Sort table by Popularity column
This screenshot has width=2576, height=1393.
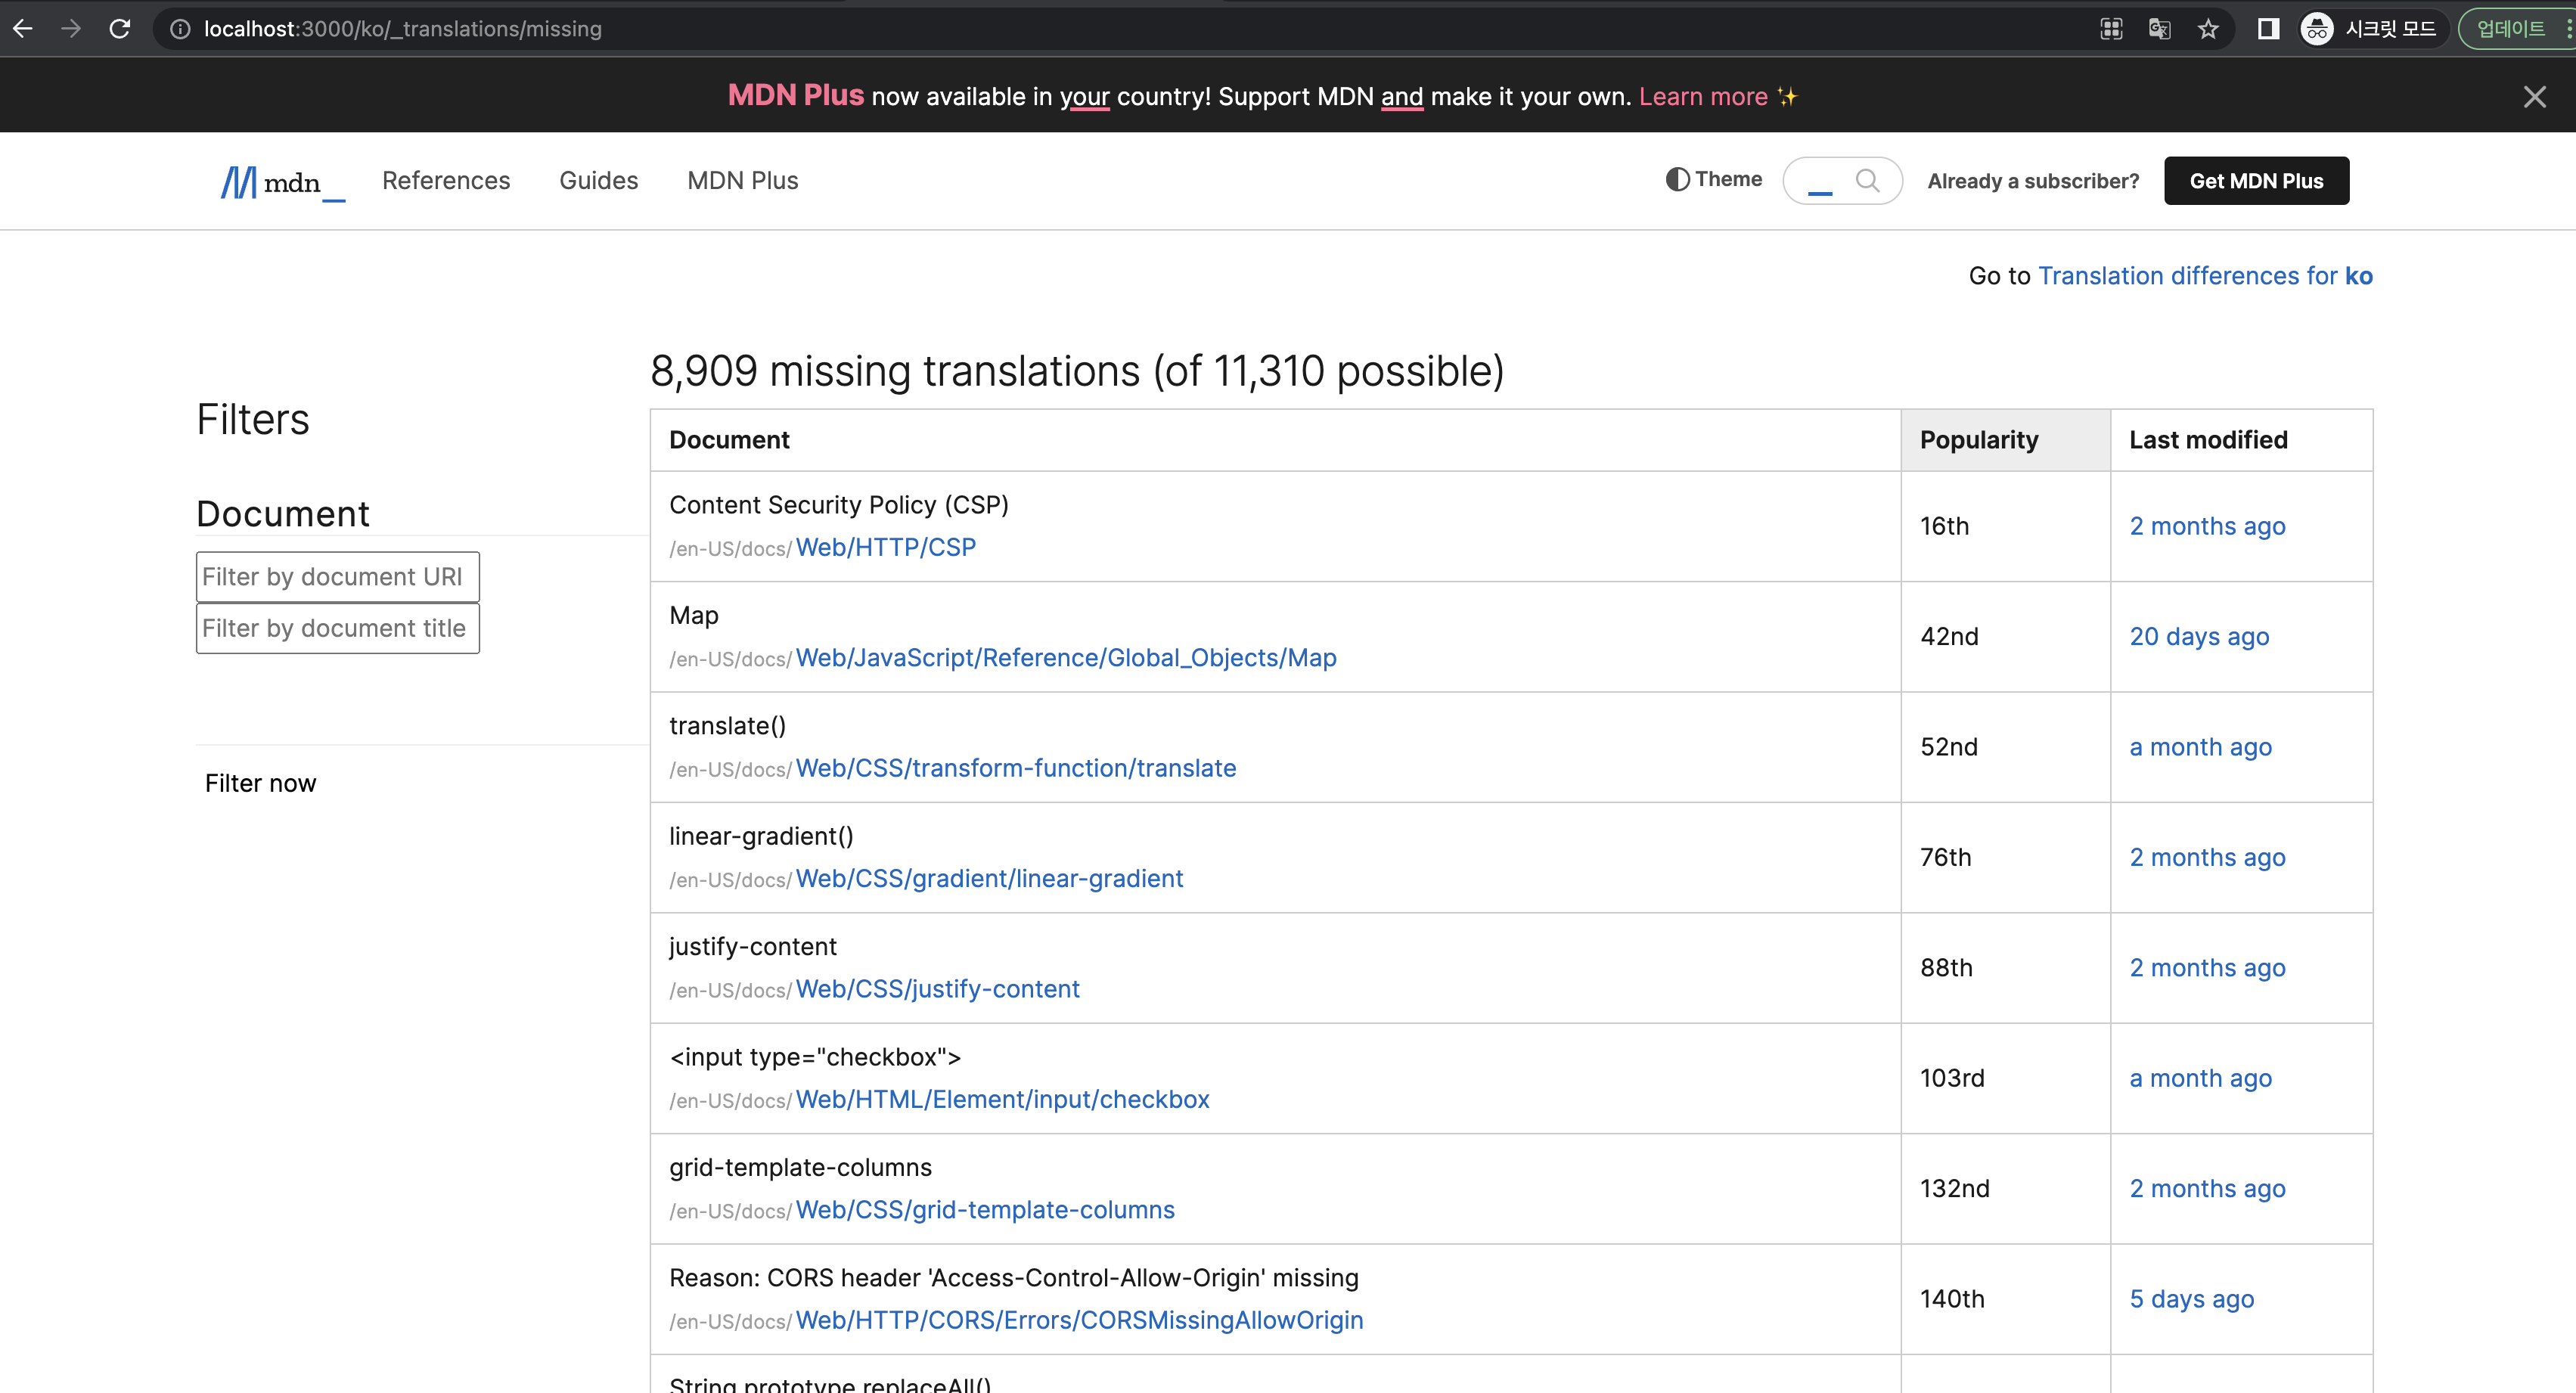point(1978,440)
